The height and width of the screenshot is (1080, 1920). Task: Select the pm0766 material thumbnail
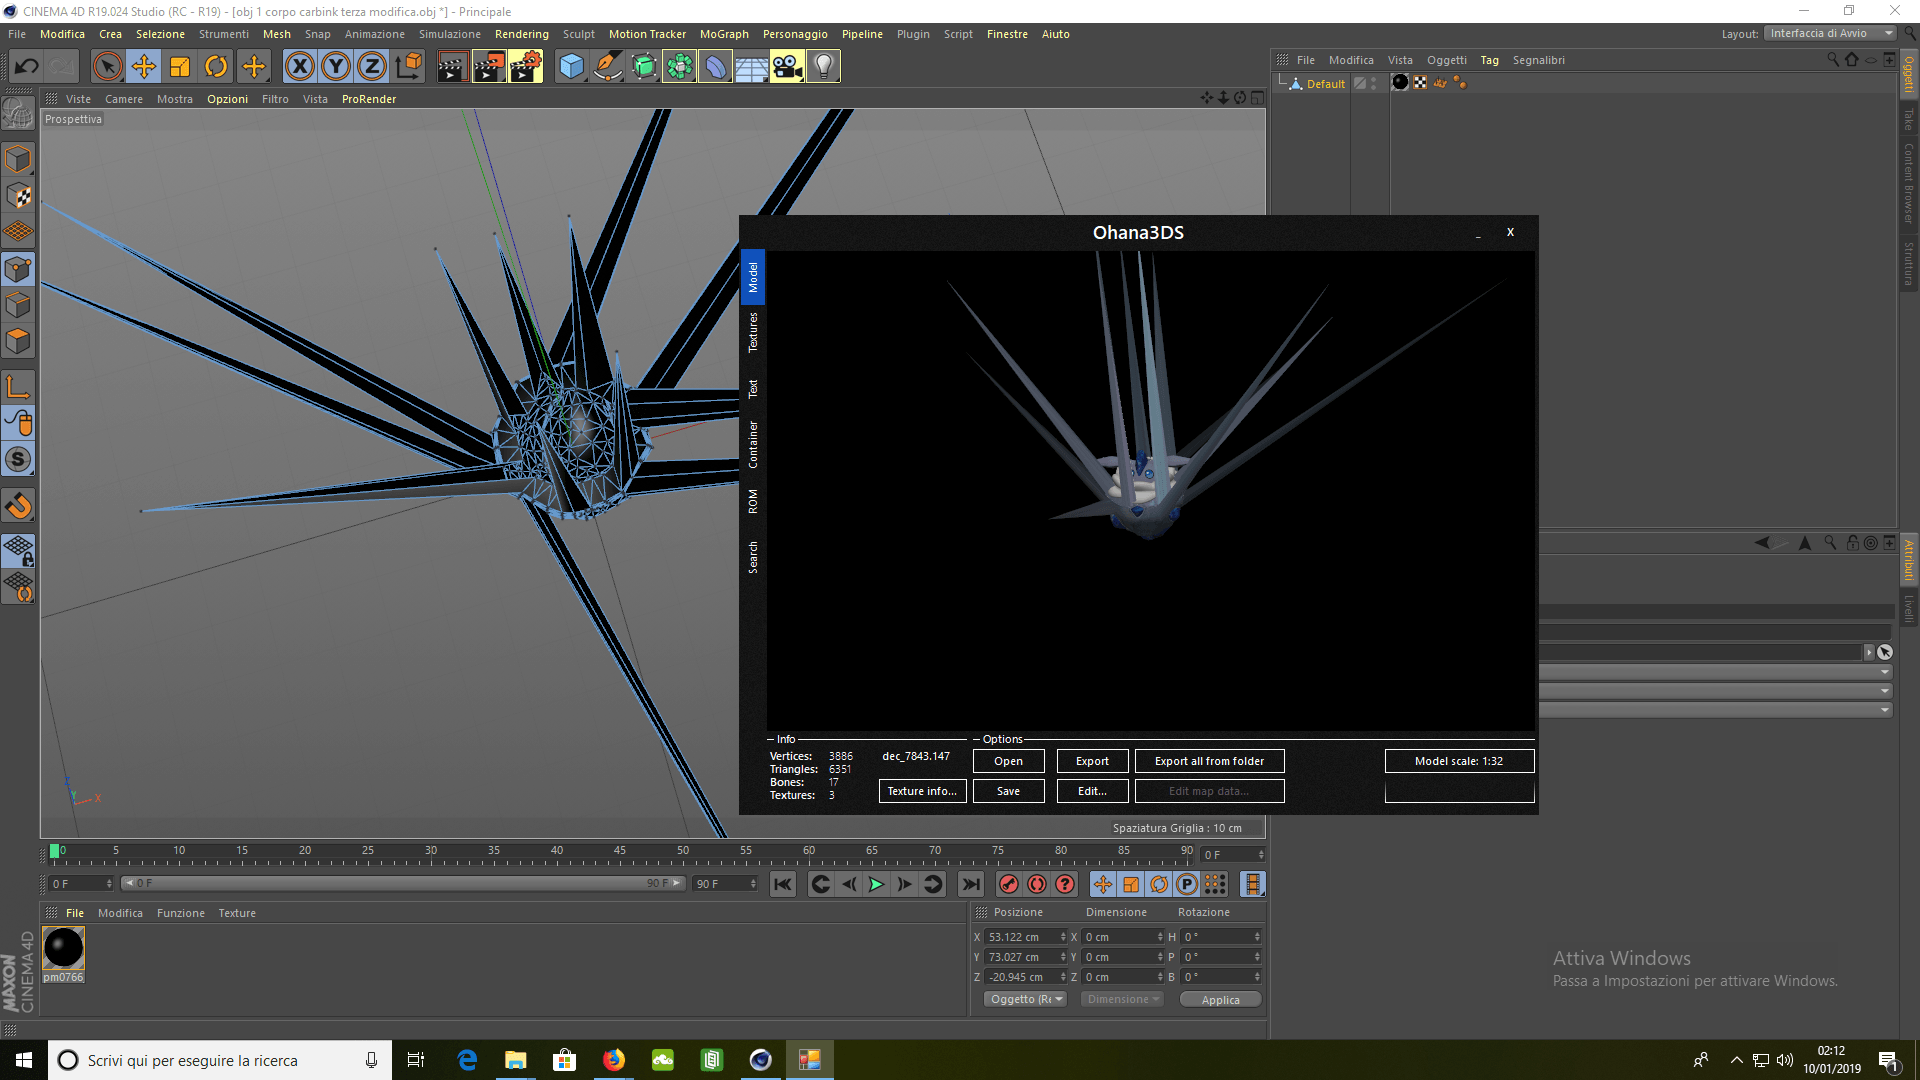click(63, 948)
